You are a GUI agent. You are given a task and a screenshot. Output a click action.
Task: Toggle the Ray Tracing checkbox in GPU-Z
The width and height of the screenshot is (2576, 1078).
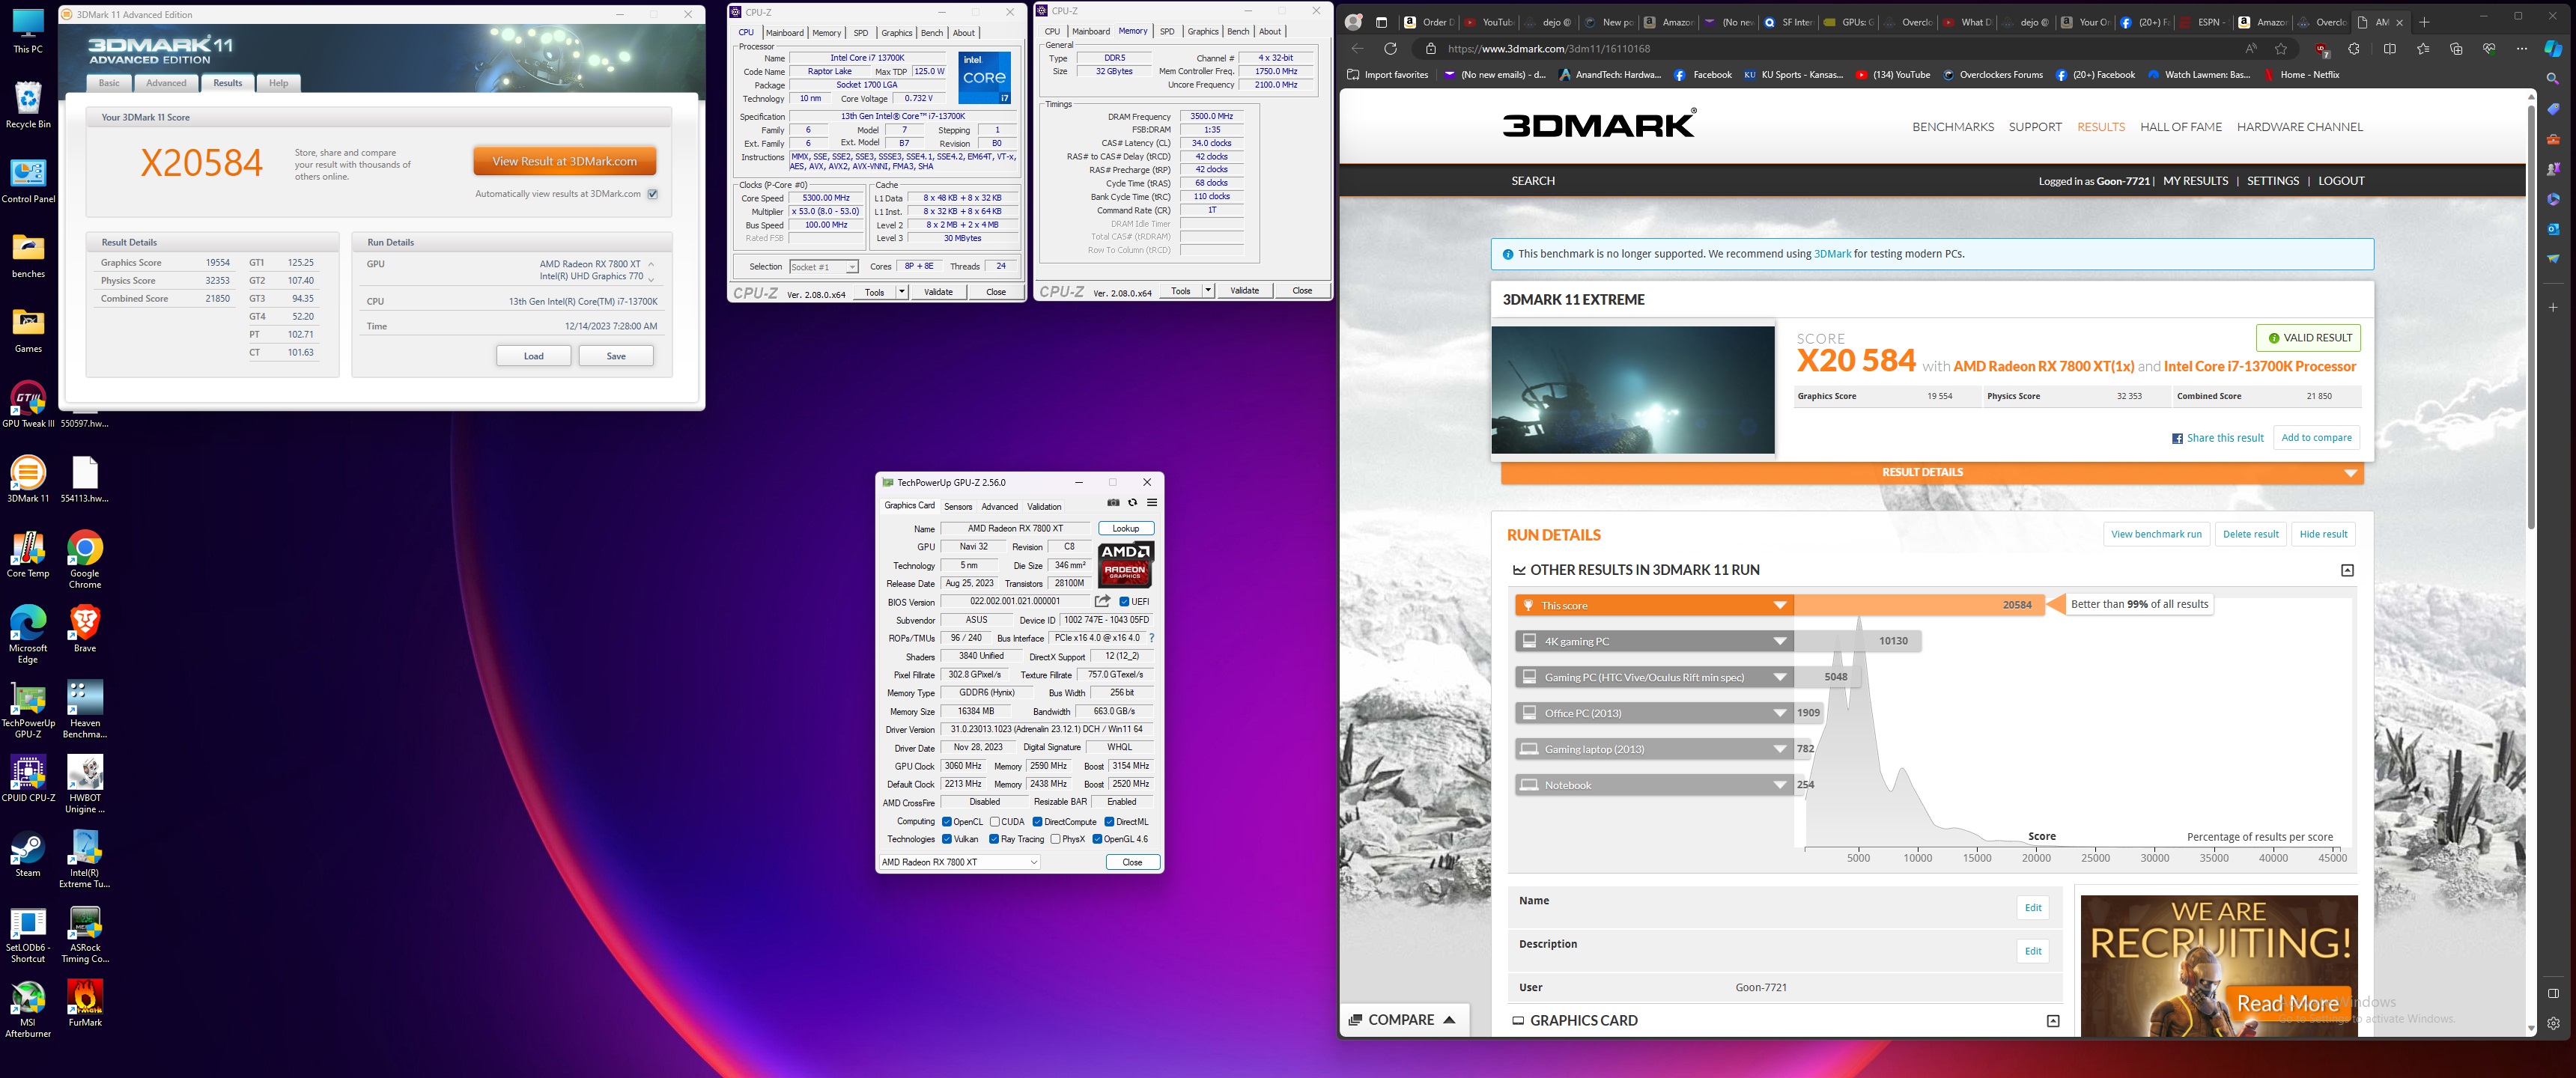point(994,839)
